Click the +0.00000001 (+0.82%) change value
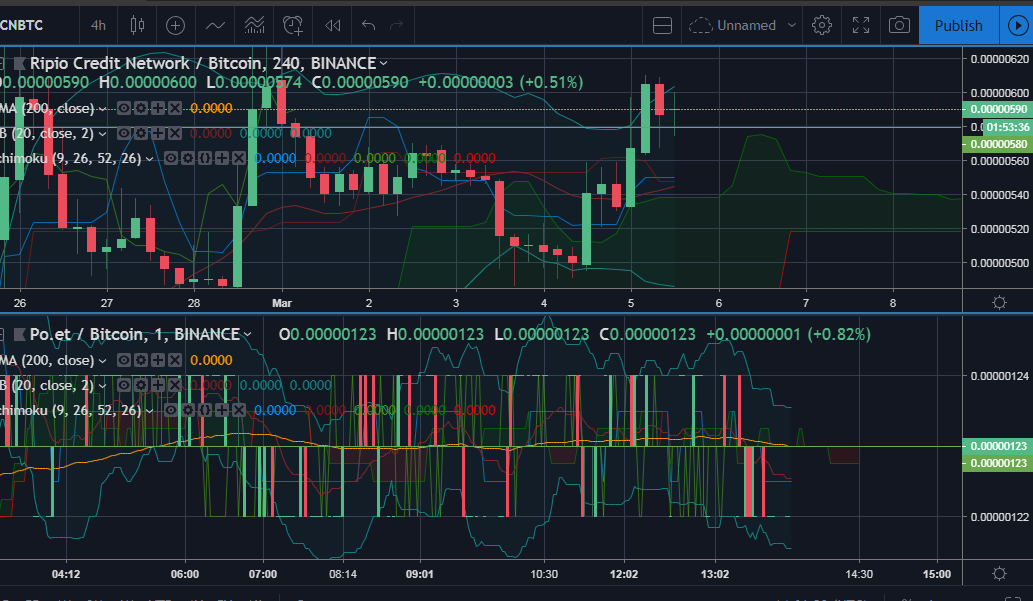The height and width of the screenshot is (601, 1033). tap(789, 334)
